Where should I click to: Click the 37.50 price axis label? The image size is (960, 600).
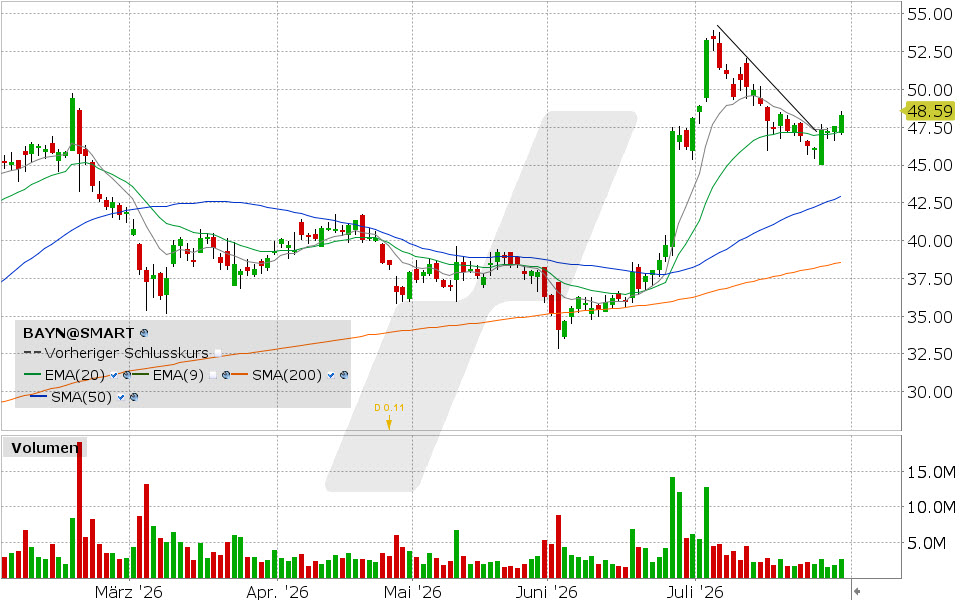pyautogui.click(x=930, y=279)
